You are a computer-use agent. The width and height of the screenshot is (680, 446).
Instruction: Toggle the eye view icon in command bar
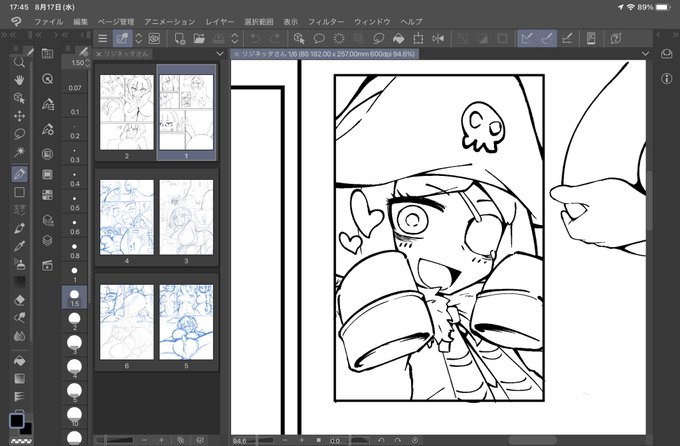[154, 39]
